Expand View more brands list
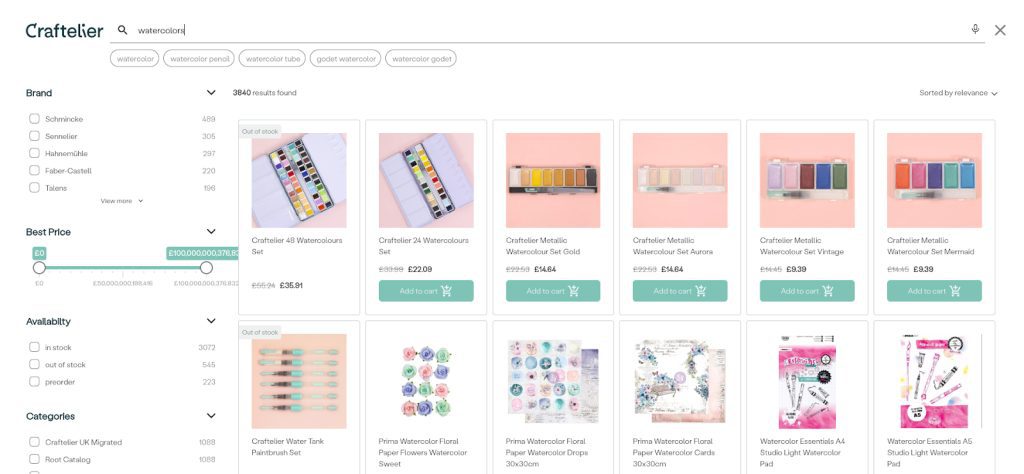 pyautogui.click(x=121, y=201)
